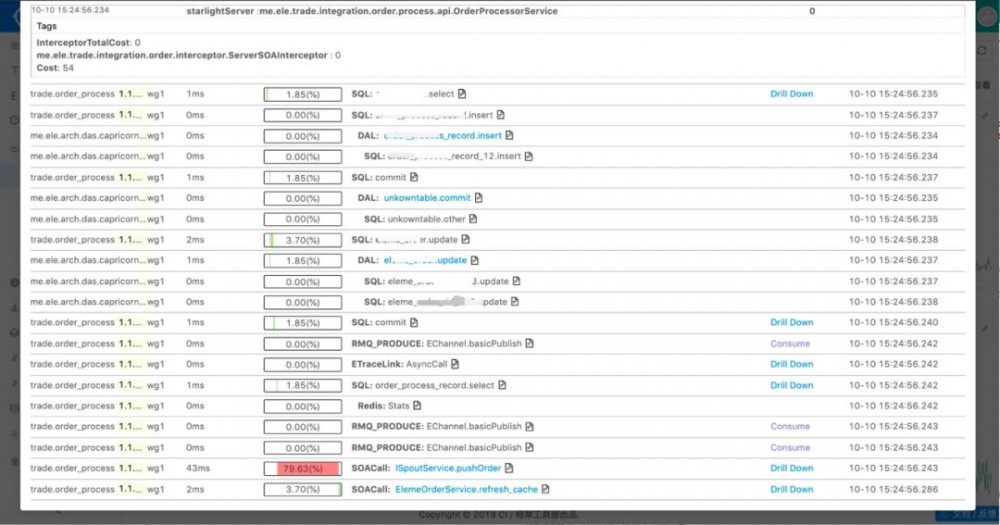Open document icon next to ElemeOrderService.refresh_cache

tap(545, 489)
